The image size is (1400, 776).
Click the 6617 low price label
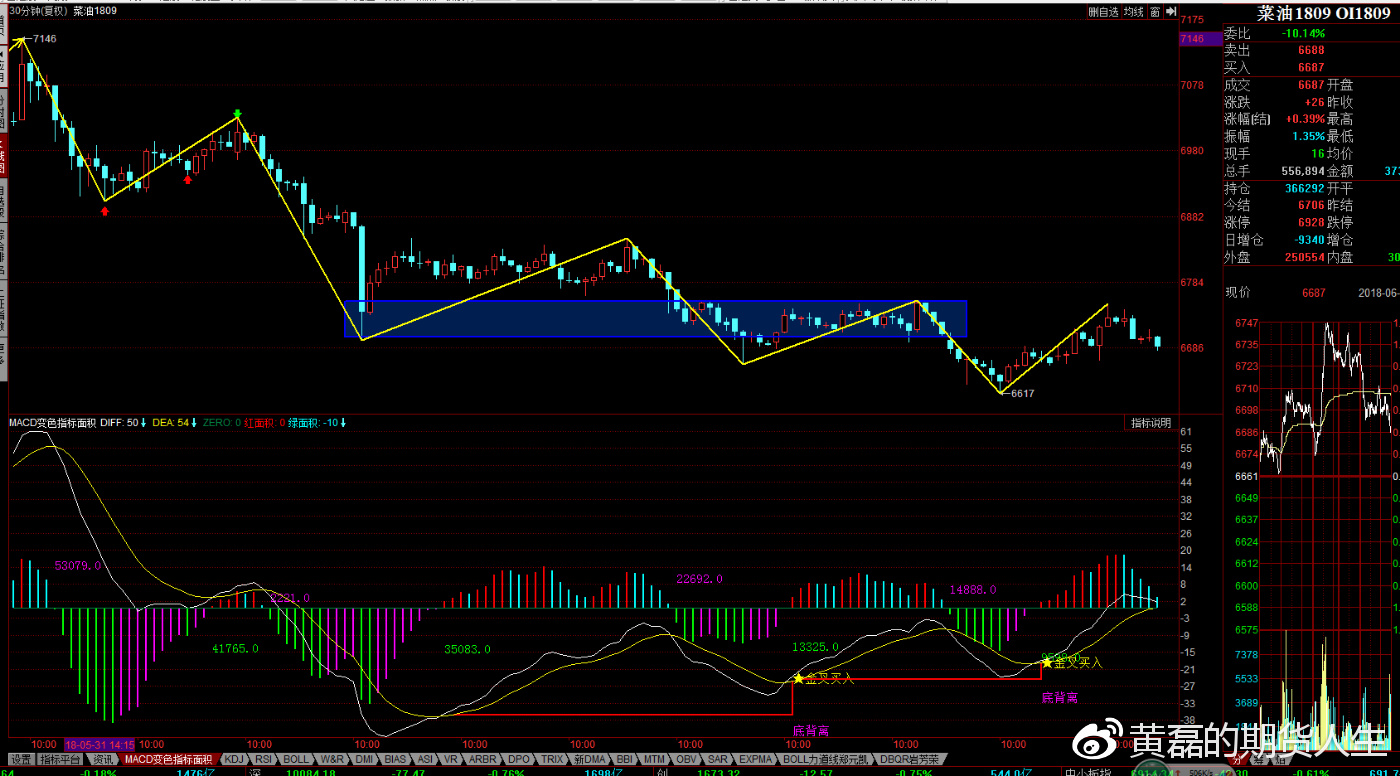pyautogui.click(x=1022, y=393)
